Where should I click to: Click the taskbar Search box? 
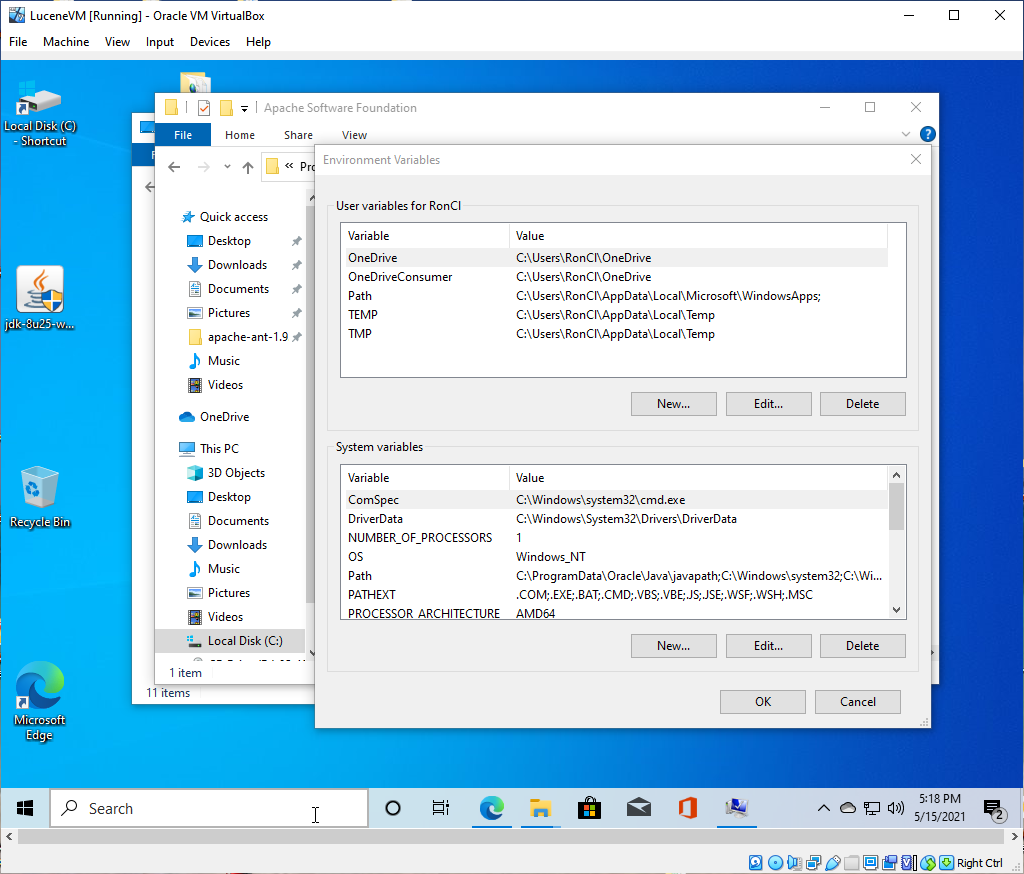(x=210, y=808)
